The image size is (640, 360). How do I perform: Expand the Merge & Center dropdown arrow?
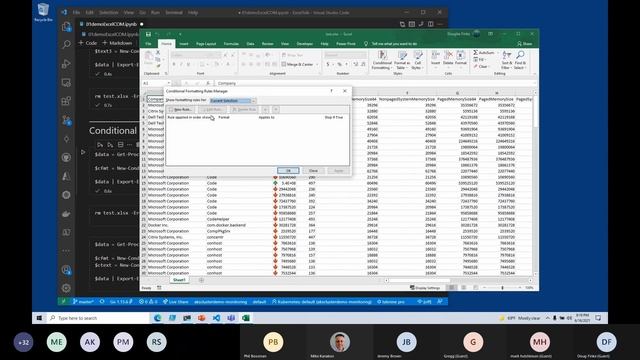point(317,64)
